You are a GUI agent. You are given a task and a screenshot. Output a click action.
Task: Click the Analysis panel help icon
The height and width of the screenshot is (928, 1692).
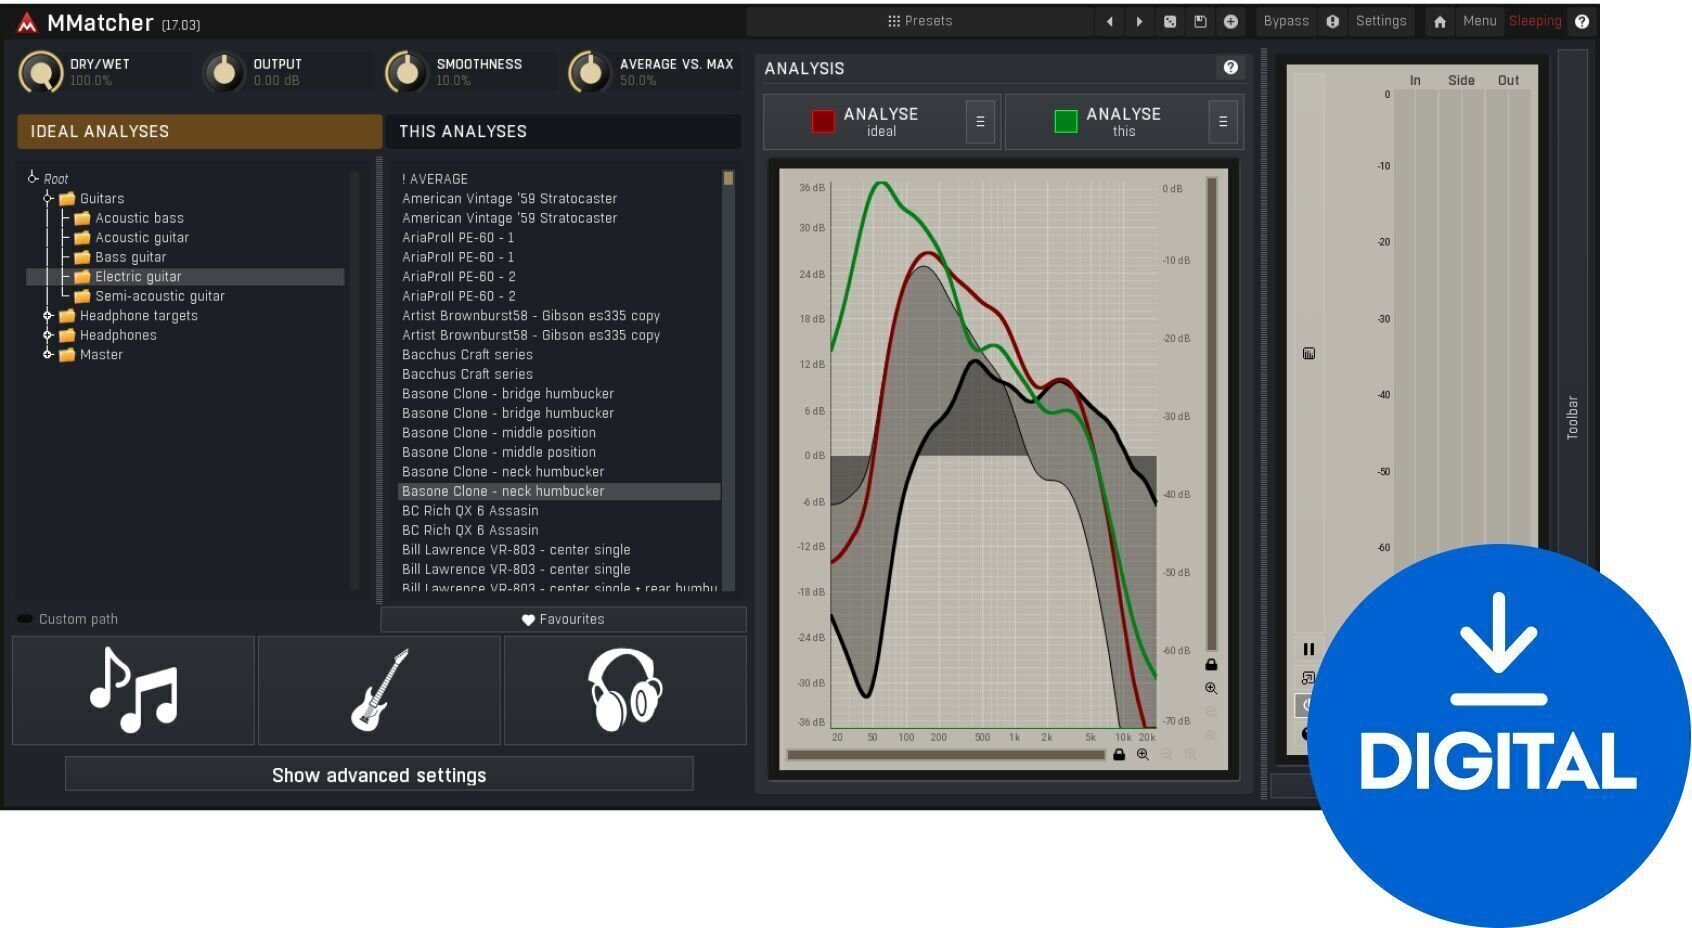click(1230, 67)
